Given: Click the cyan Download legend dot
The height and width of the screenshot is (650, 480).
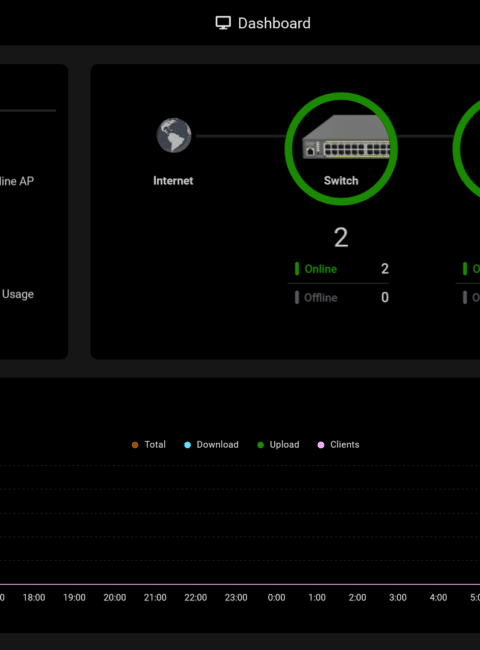Looking at the screenshot, I should pyautogui.click(x=187, y=445).
